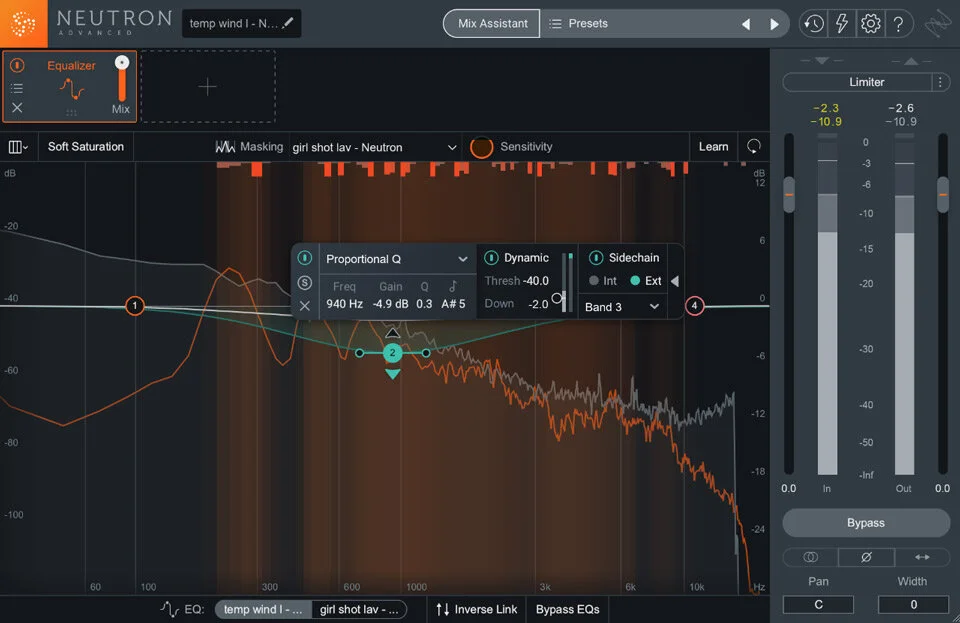Edit the -4.9 dB gain value
960x623 pixels.
tap(390, 304)
